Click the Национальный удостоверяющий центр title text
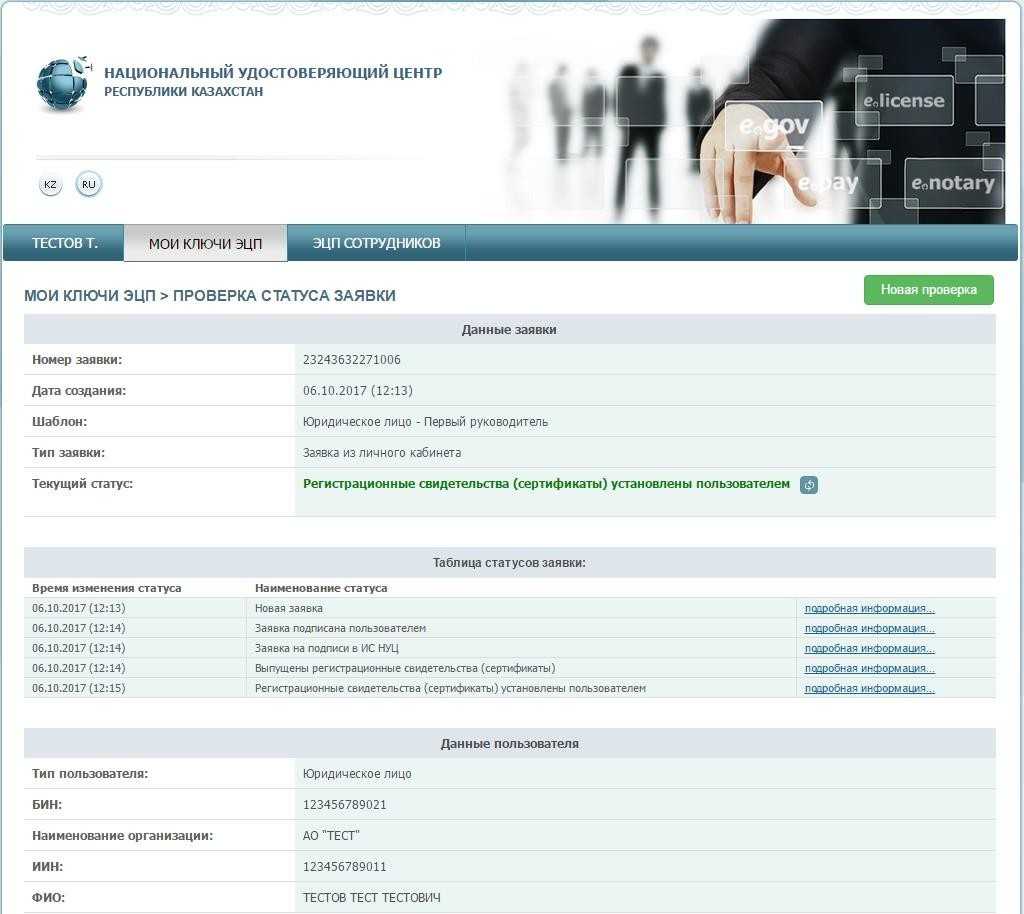Screen dimensions: 1024x914 (x=272, y=73)
